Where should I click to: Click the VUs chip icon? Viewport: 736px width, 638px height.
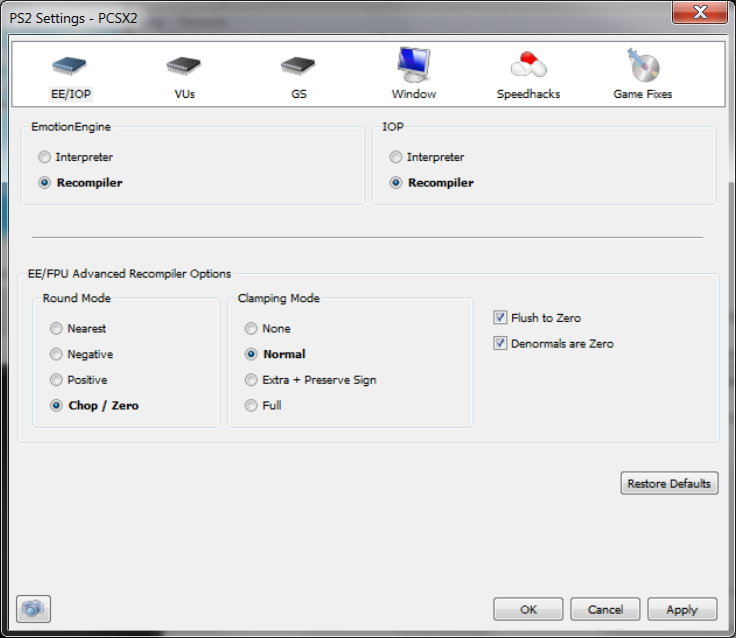click(x=184, y=65)
